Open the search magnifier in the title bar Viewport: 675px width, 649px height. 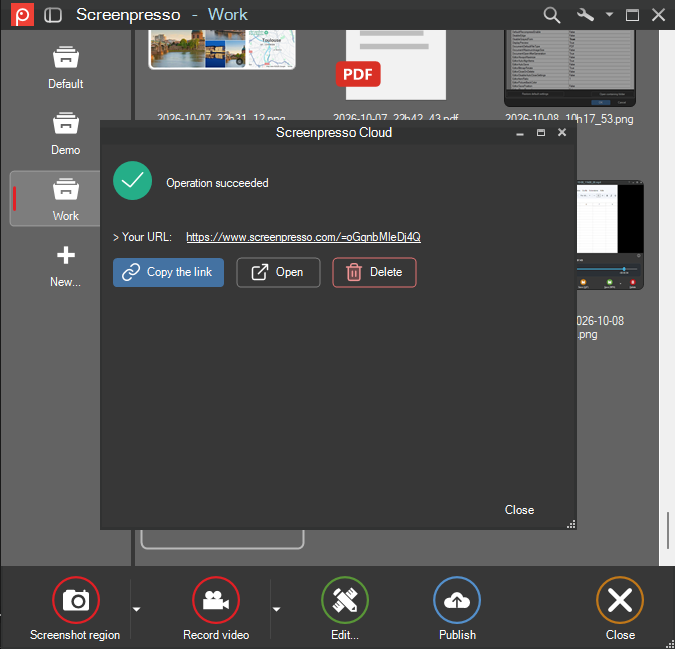tap(551, 15)
